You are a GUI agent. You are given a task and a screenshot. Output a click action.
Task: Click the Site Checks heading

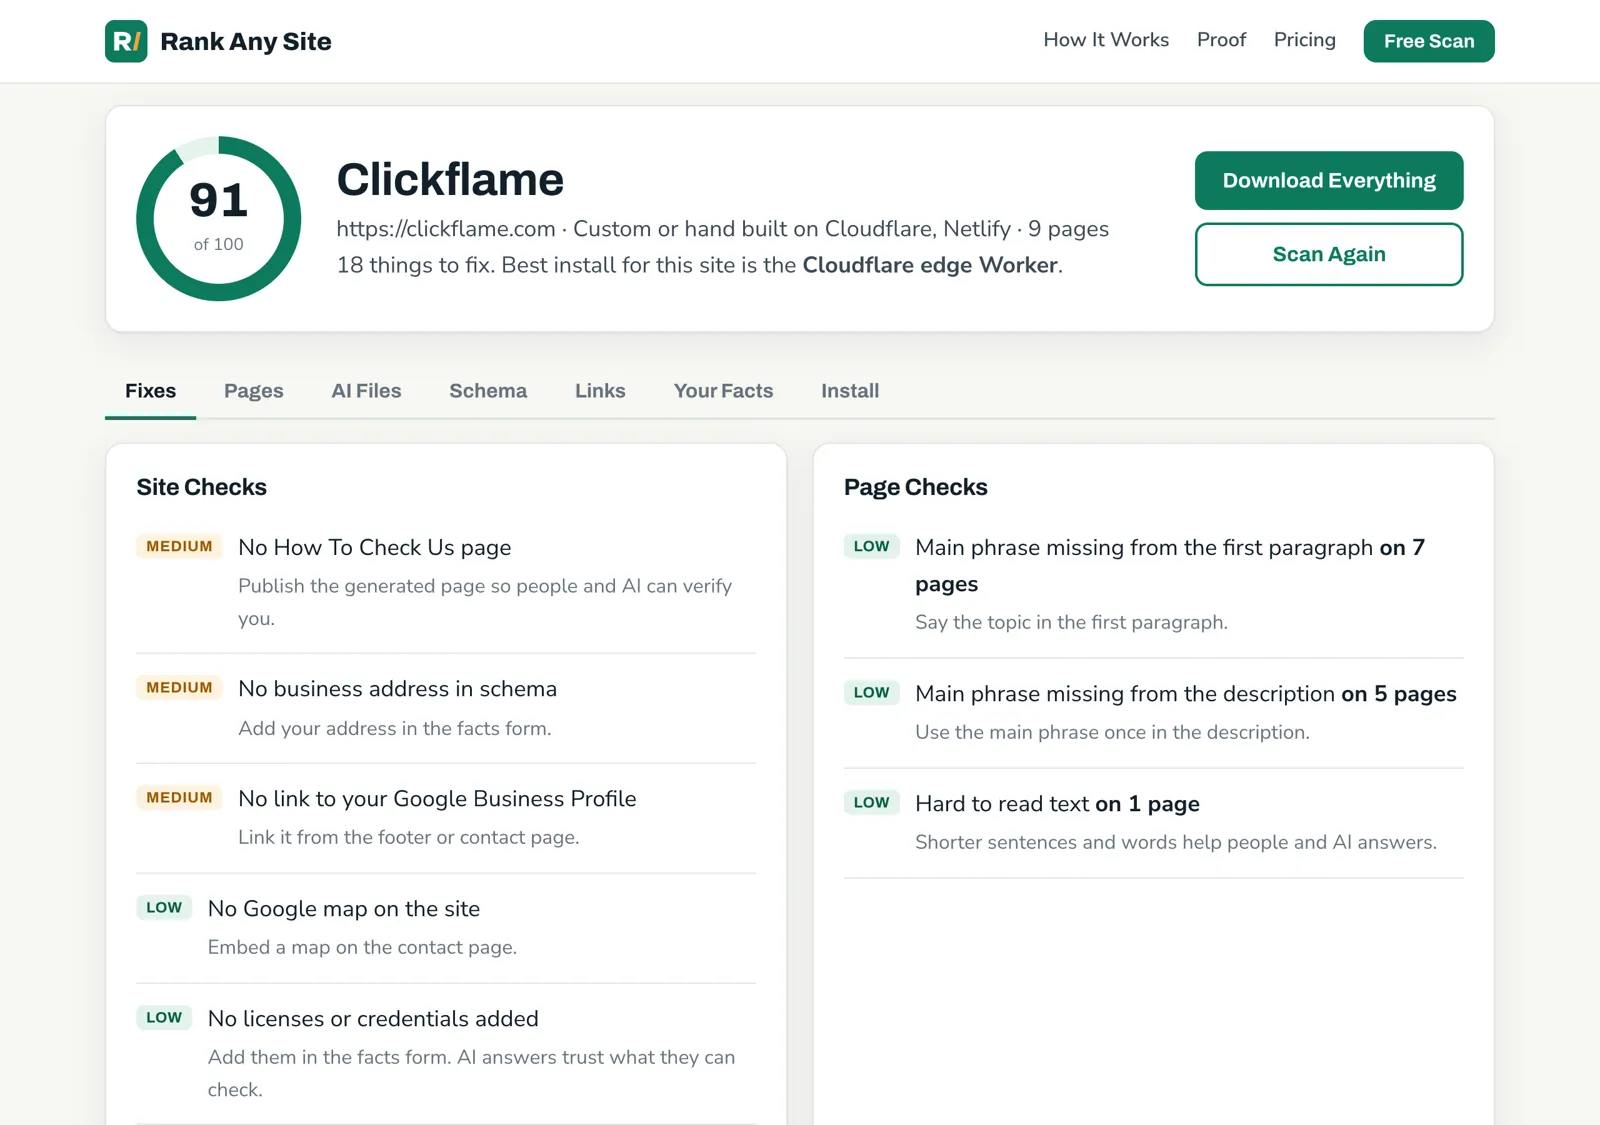pos(201,487)
